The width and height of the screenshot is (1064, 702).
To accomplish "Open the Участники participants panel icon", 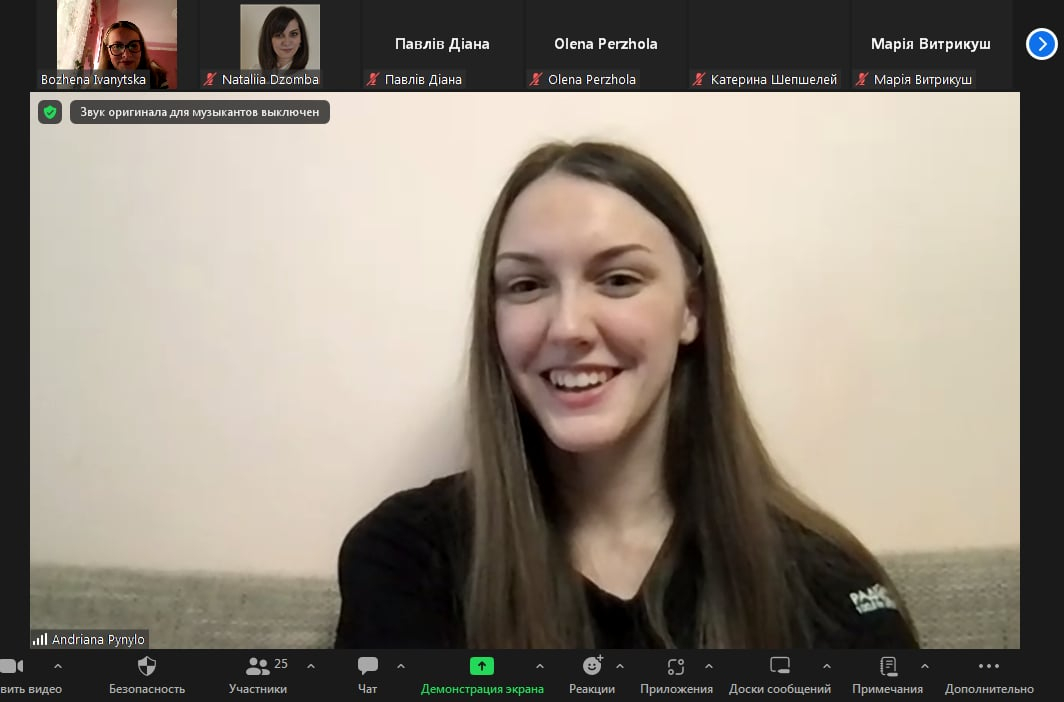I will (257, 666).
